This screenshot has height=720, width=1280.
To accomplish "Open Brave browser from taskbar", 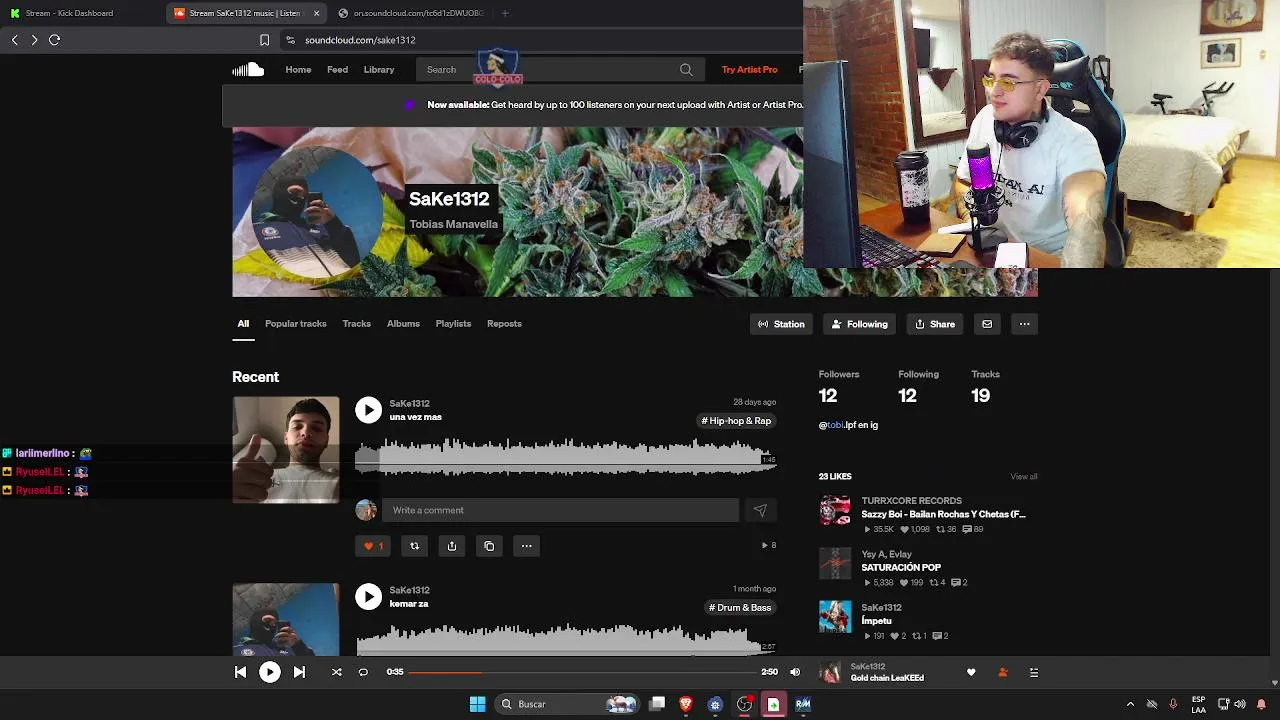I will click(686, 704).
